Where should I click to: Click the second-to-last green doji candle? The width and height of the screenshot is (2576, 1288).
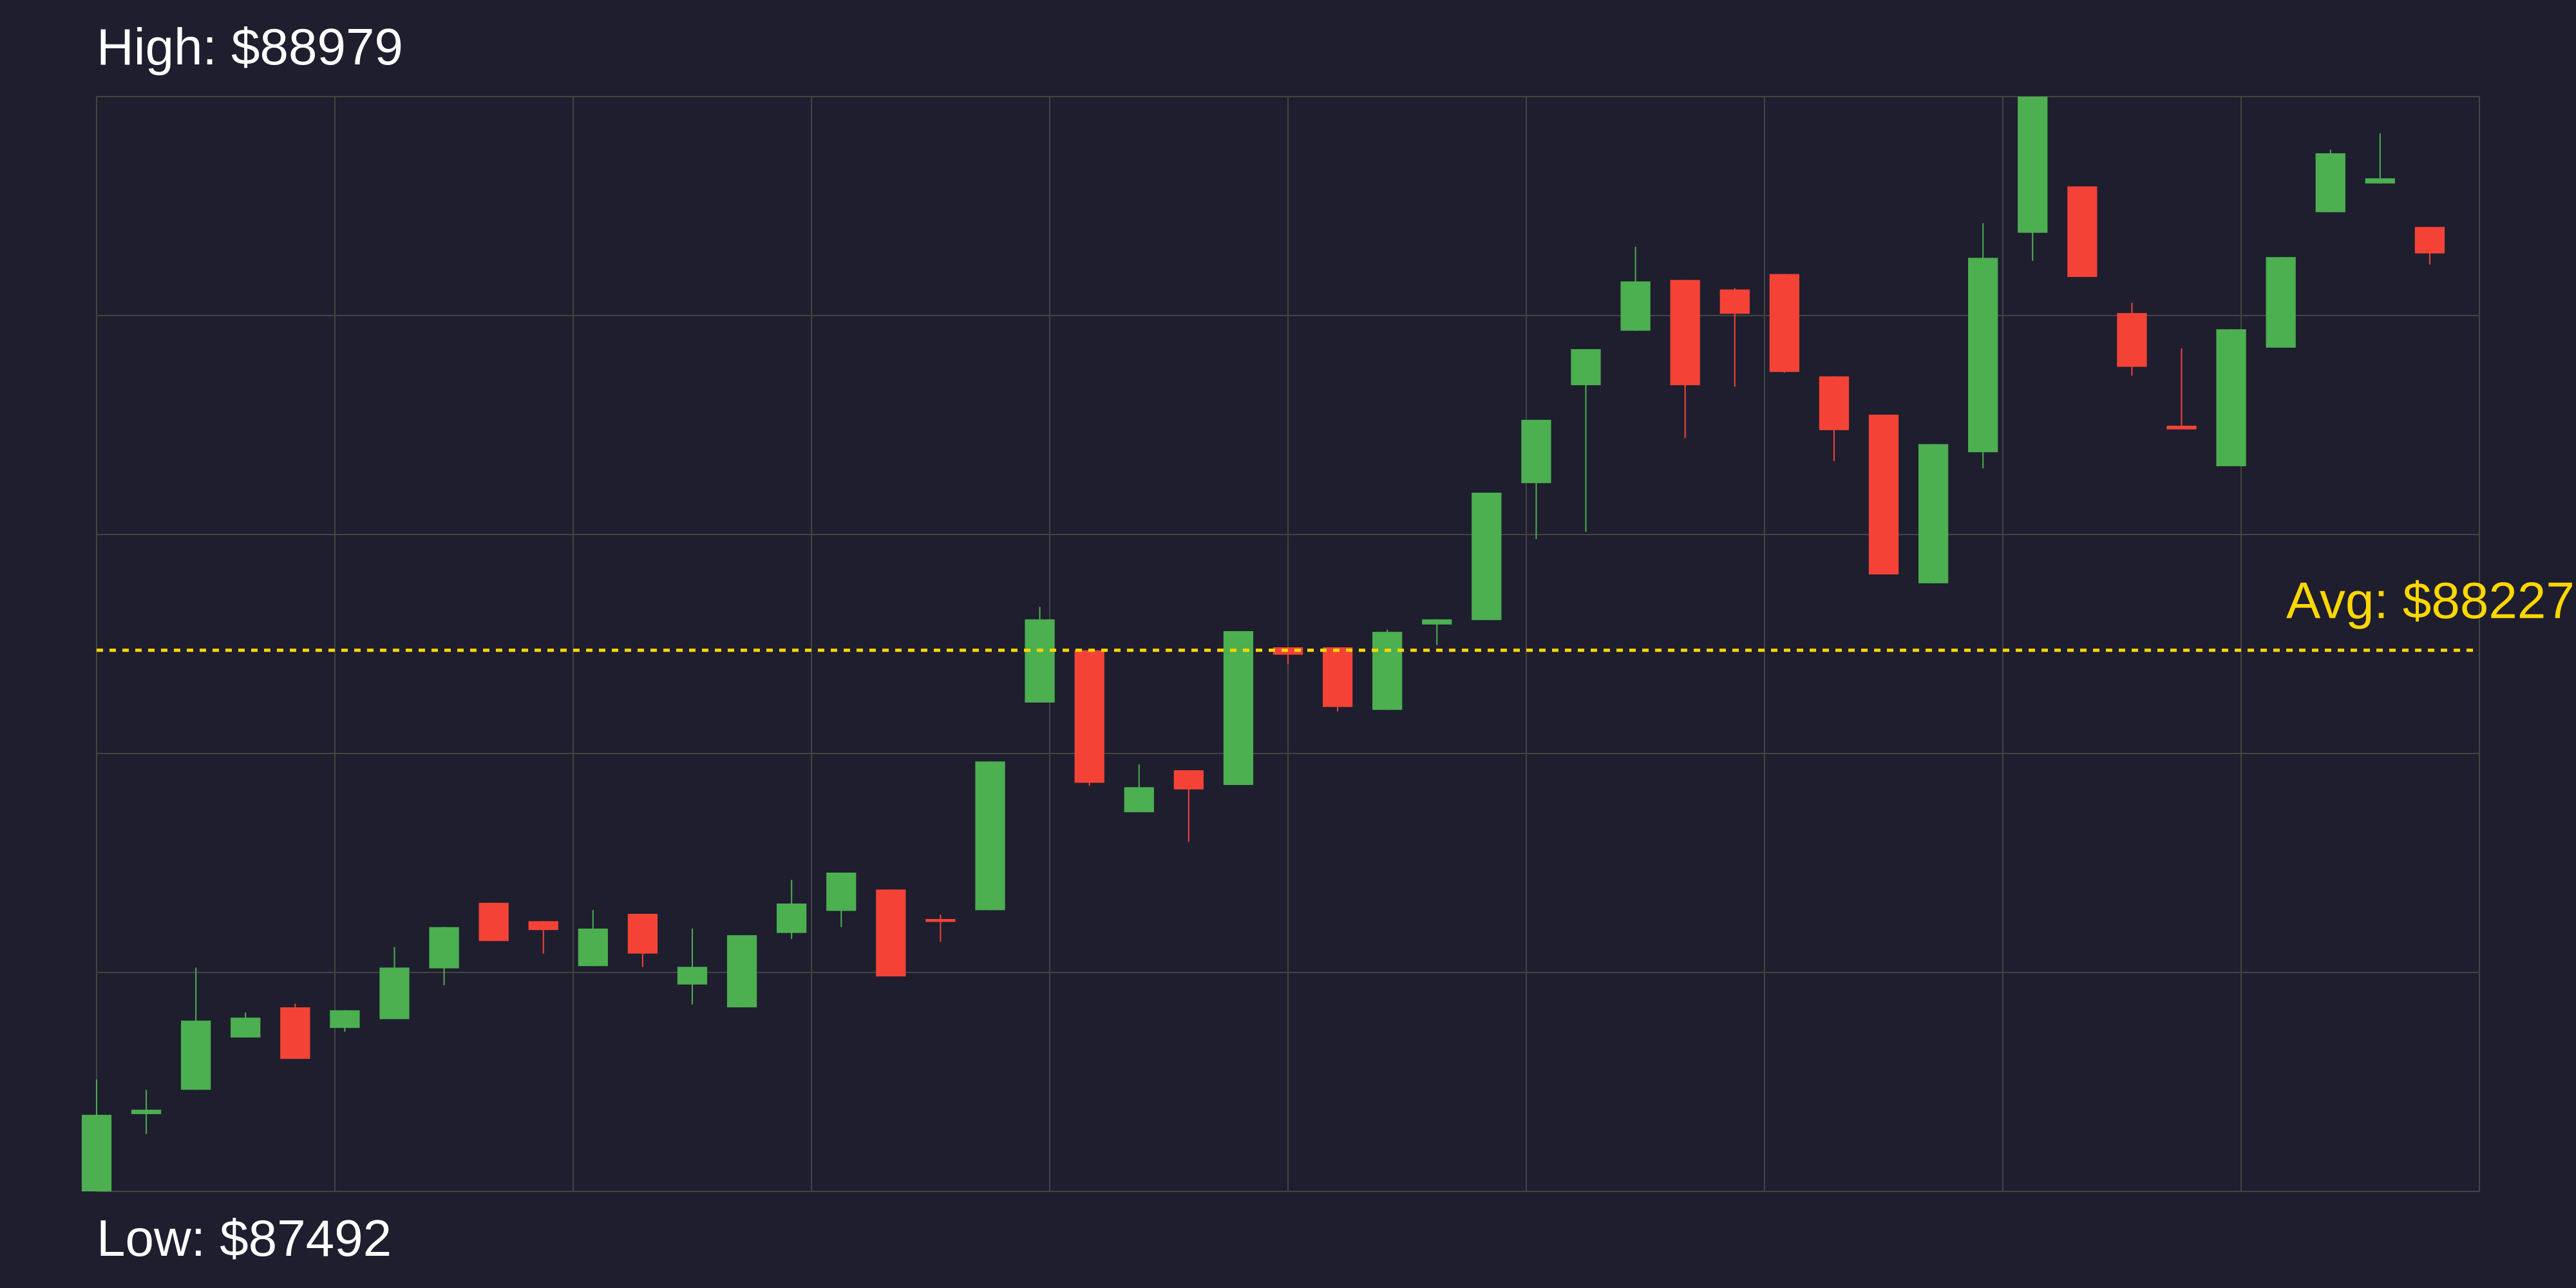point(2379,181)
